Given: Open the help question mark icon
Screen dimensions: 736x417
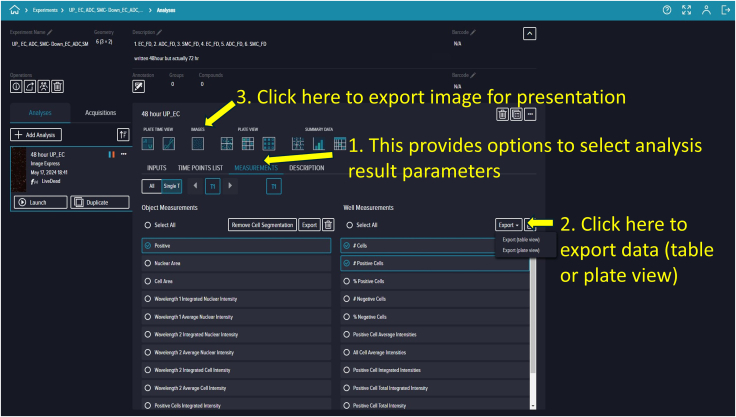Looking at the screenshot, I should [x=667, y=10].
